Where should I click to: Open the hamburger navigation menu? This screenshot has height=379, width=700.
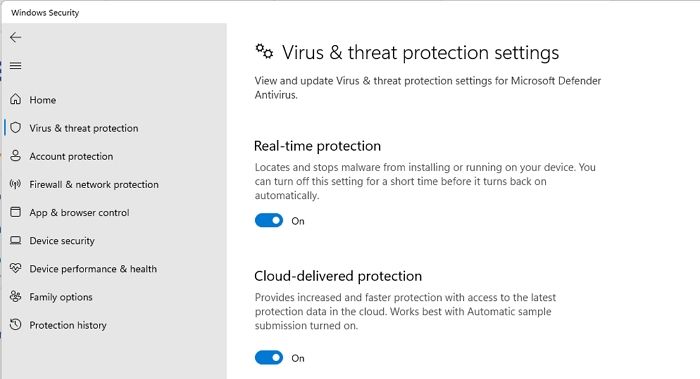(x=16, y=66)
